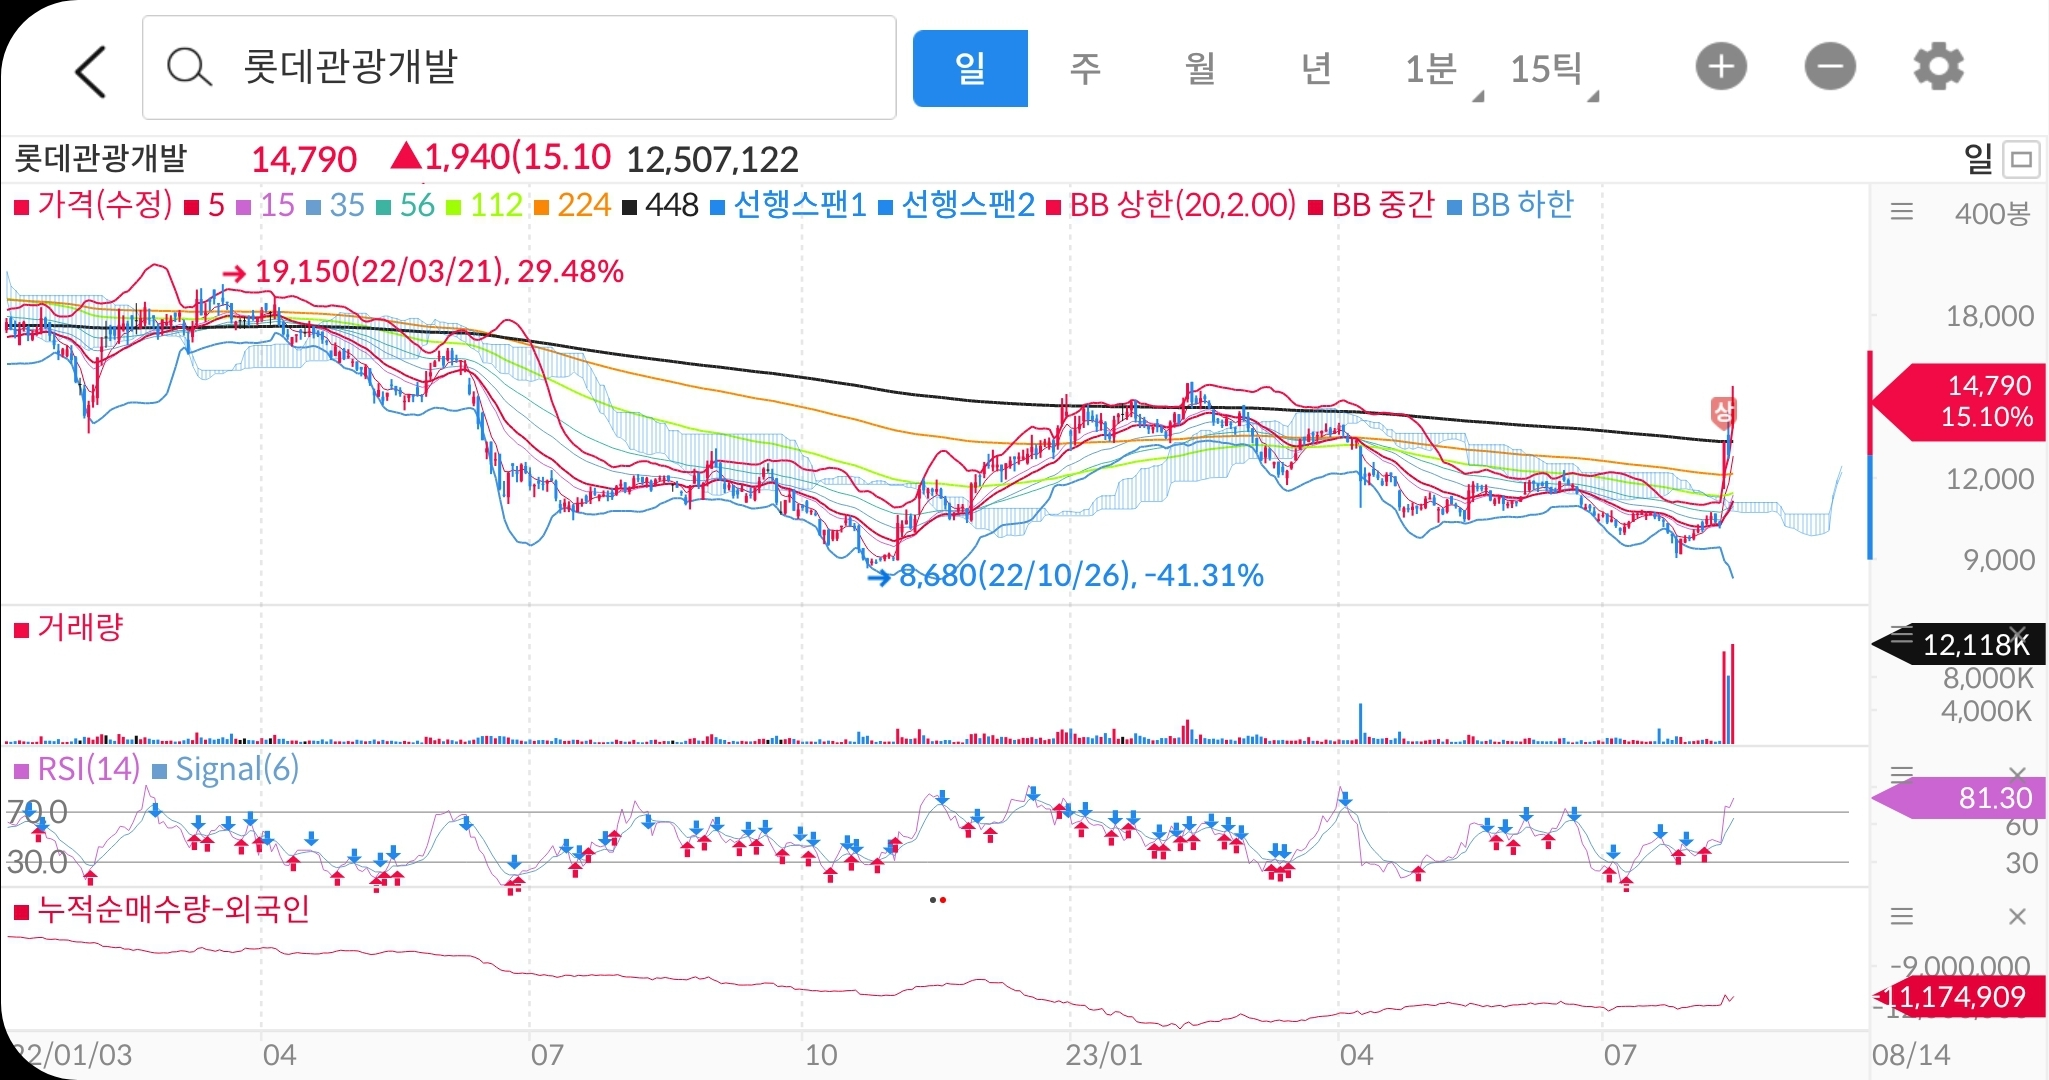Viewport: 2049px width, 1080px height.
Task: Zoom out with the minus icon
Action: (1830, 67)
